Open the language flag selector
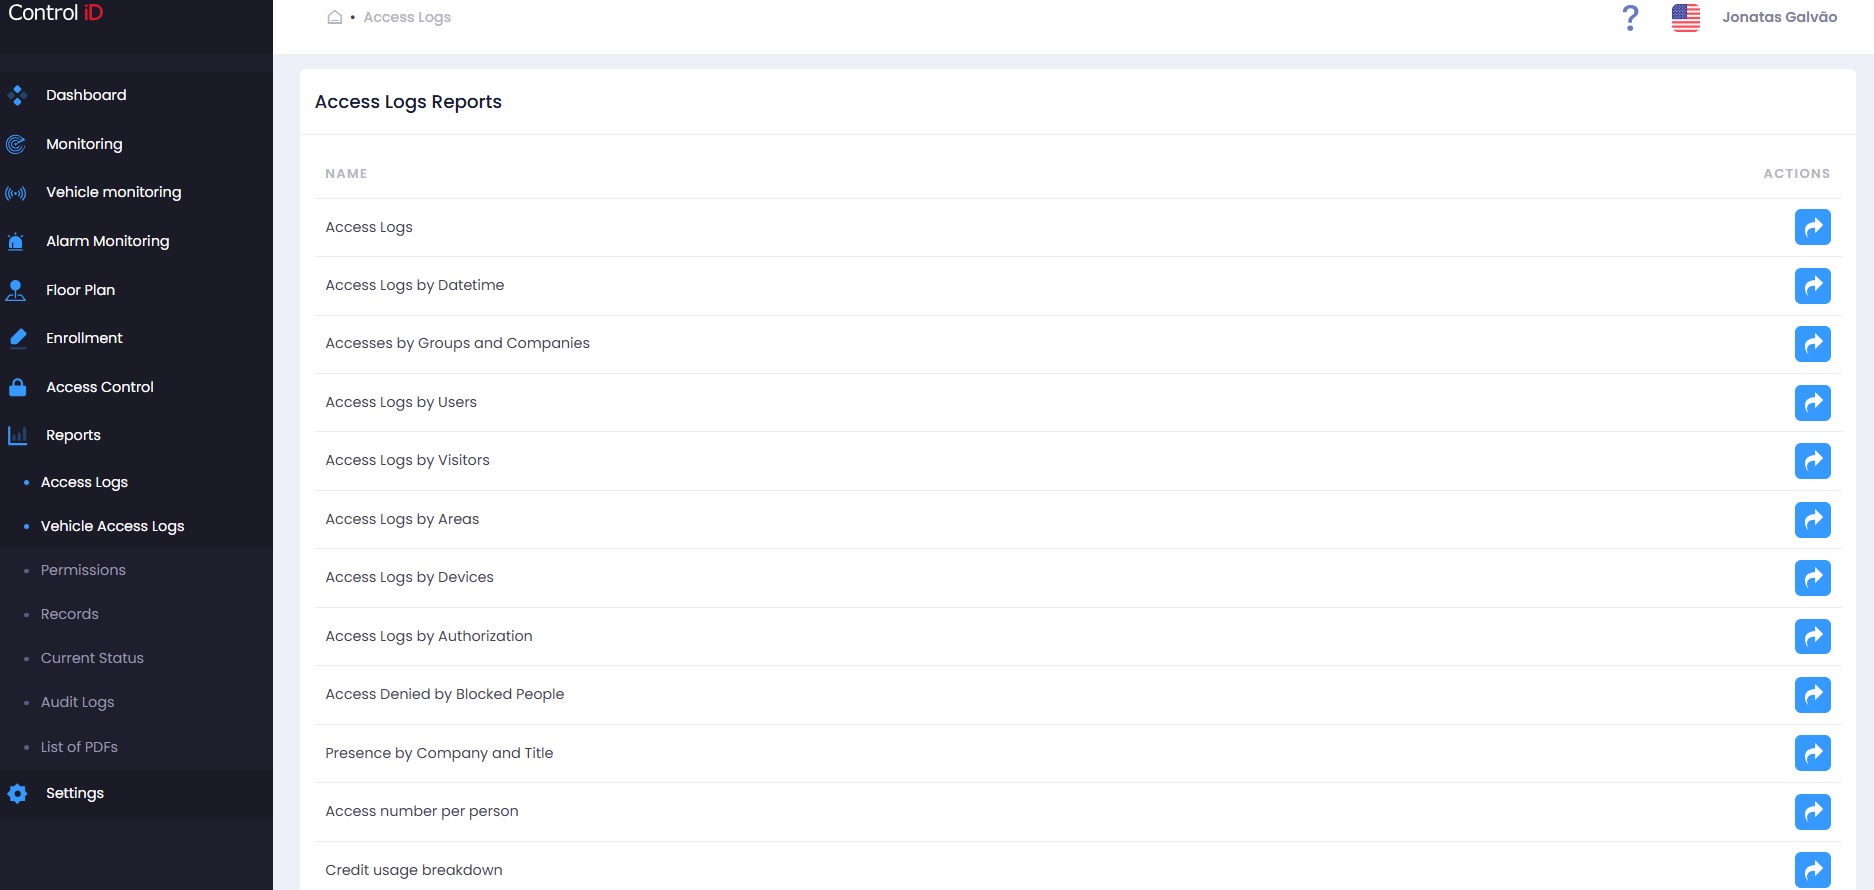1874x890 pixels. [x=1685, y=17]
